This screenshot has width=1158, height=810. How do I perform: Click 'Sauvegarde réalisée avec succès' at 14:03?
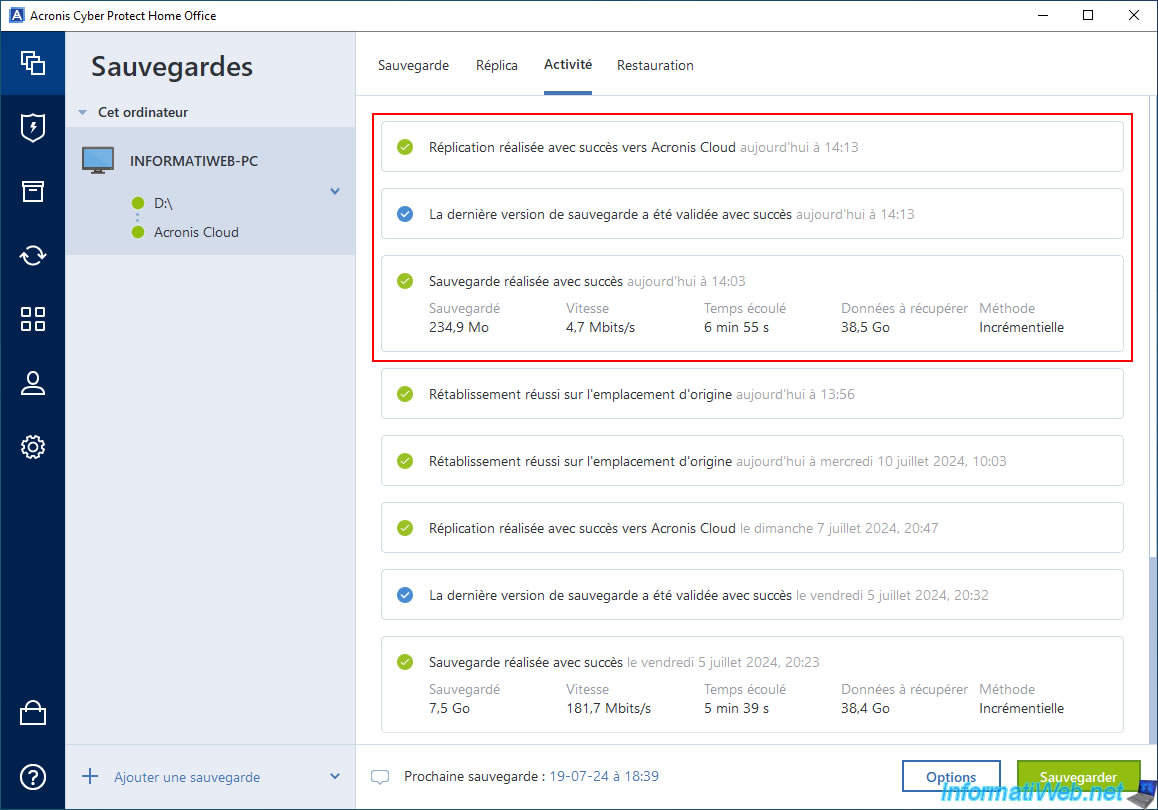point(752,303)
